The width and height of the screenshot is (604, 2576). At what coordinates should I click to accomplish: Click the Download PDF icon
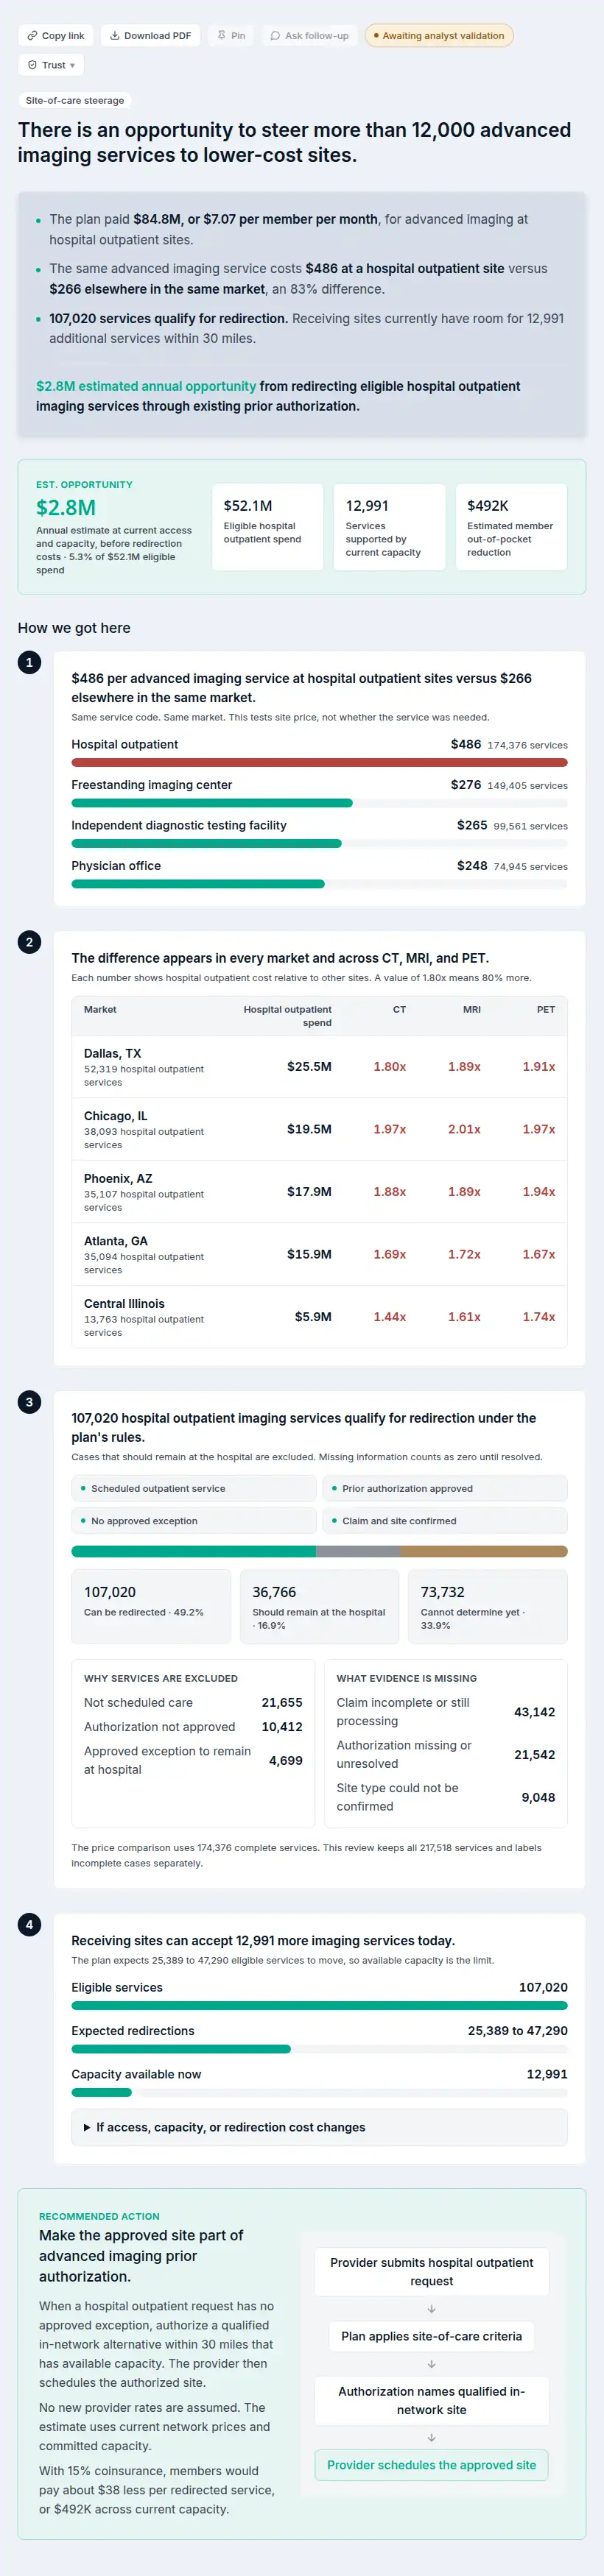click(115, 36)
